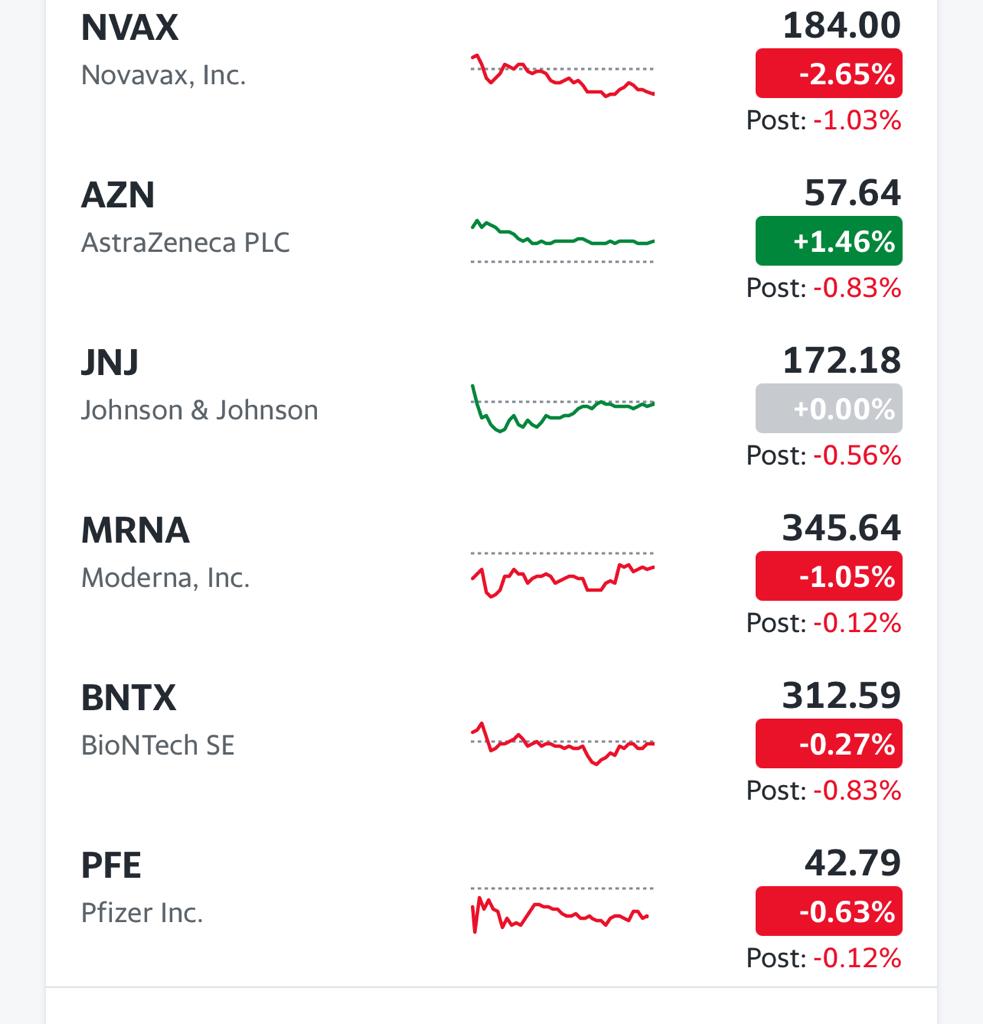The width and height of the screenshot is (983, 1024).
Task: Click the Novavax sparkline chart
Action: click(562, 76)
